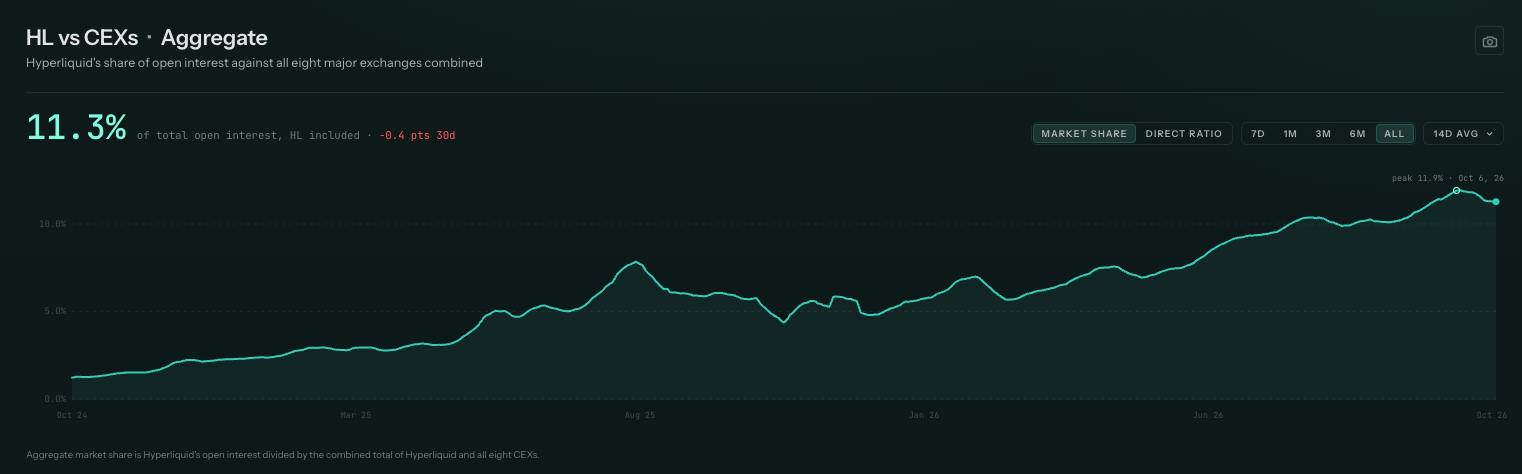
Task: Click 'of total open interest, HL included' text
Action: (x=248, y=135)
